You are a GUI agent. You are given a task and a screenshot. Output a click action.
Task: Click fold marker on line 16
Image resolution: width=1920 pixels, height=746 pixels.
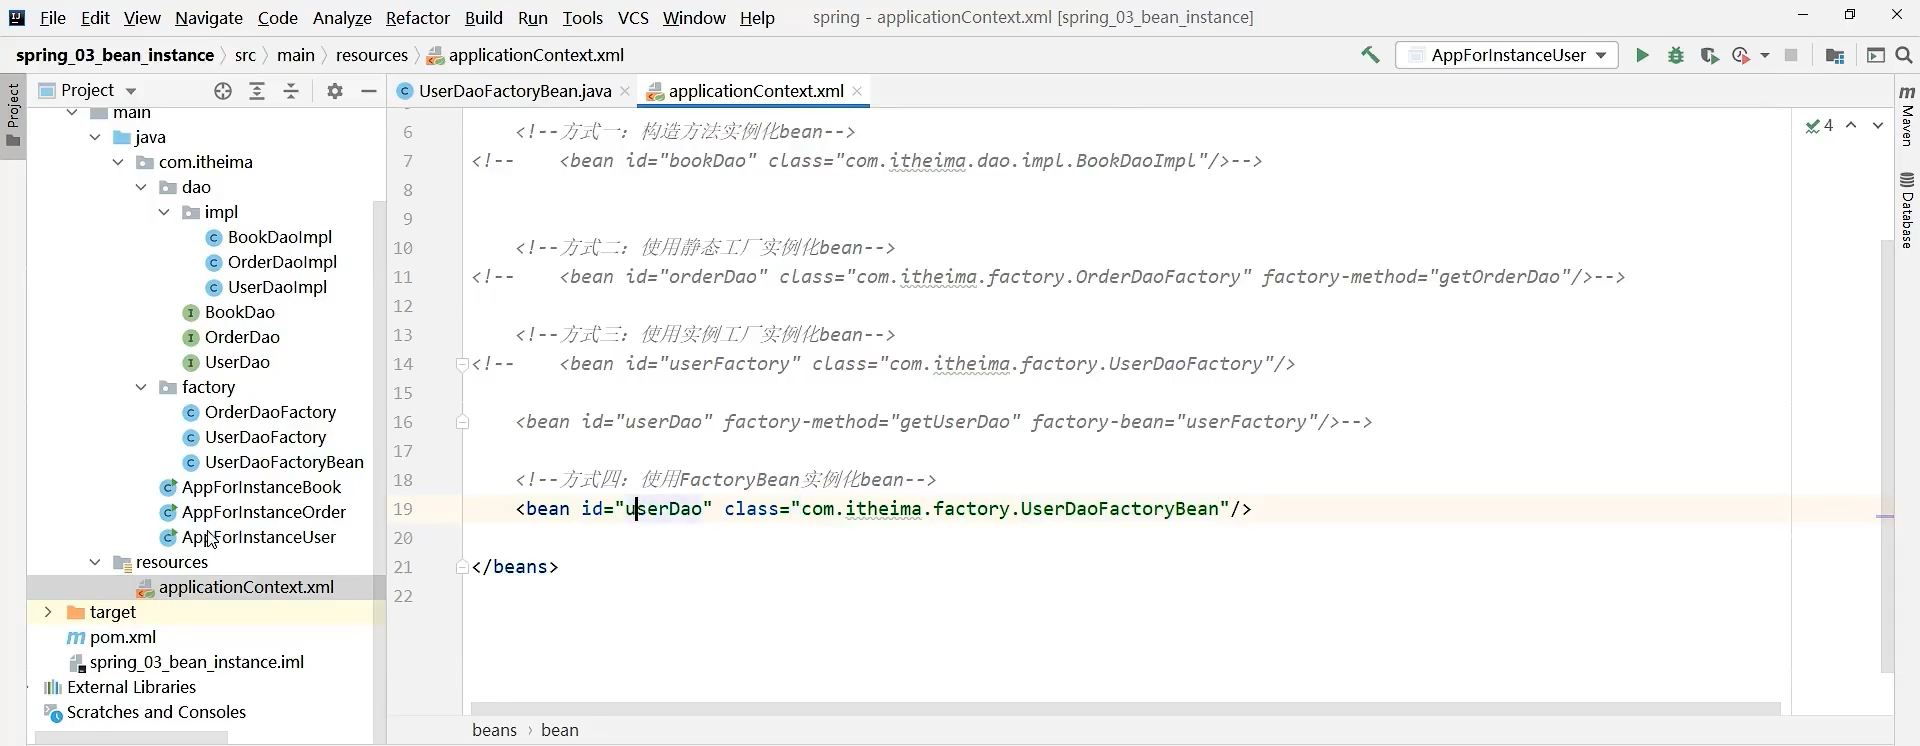(462, 422)
